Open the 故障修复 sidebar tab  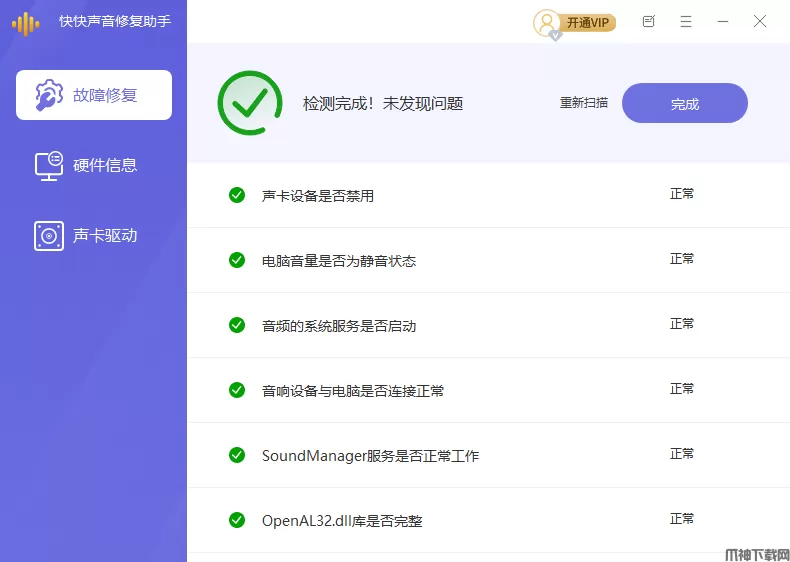[94, 95]
